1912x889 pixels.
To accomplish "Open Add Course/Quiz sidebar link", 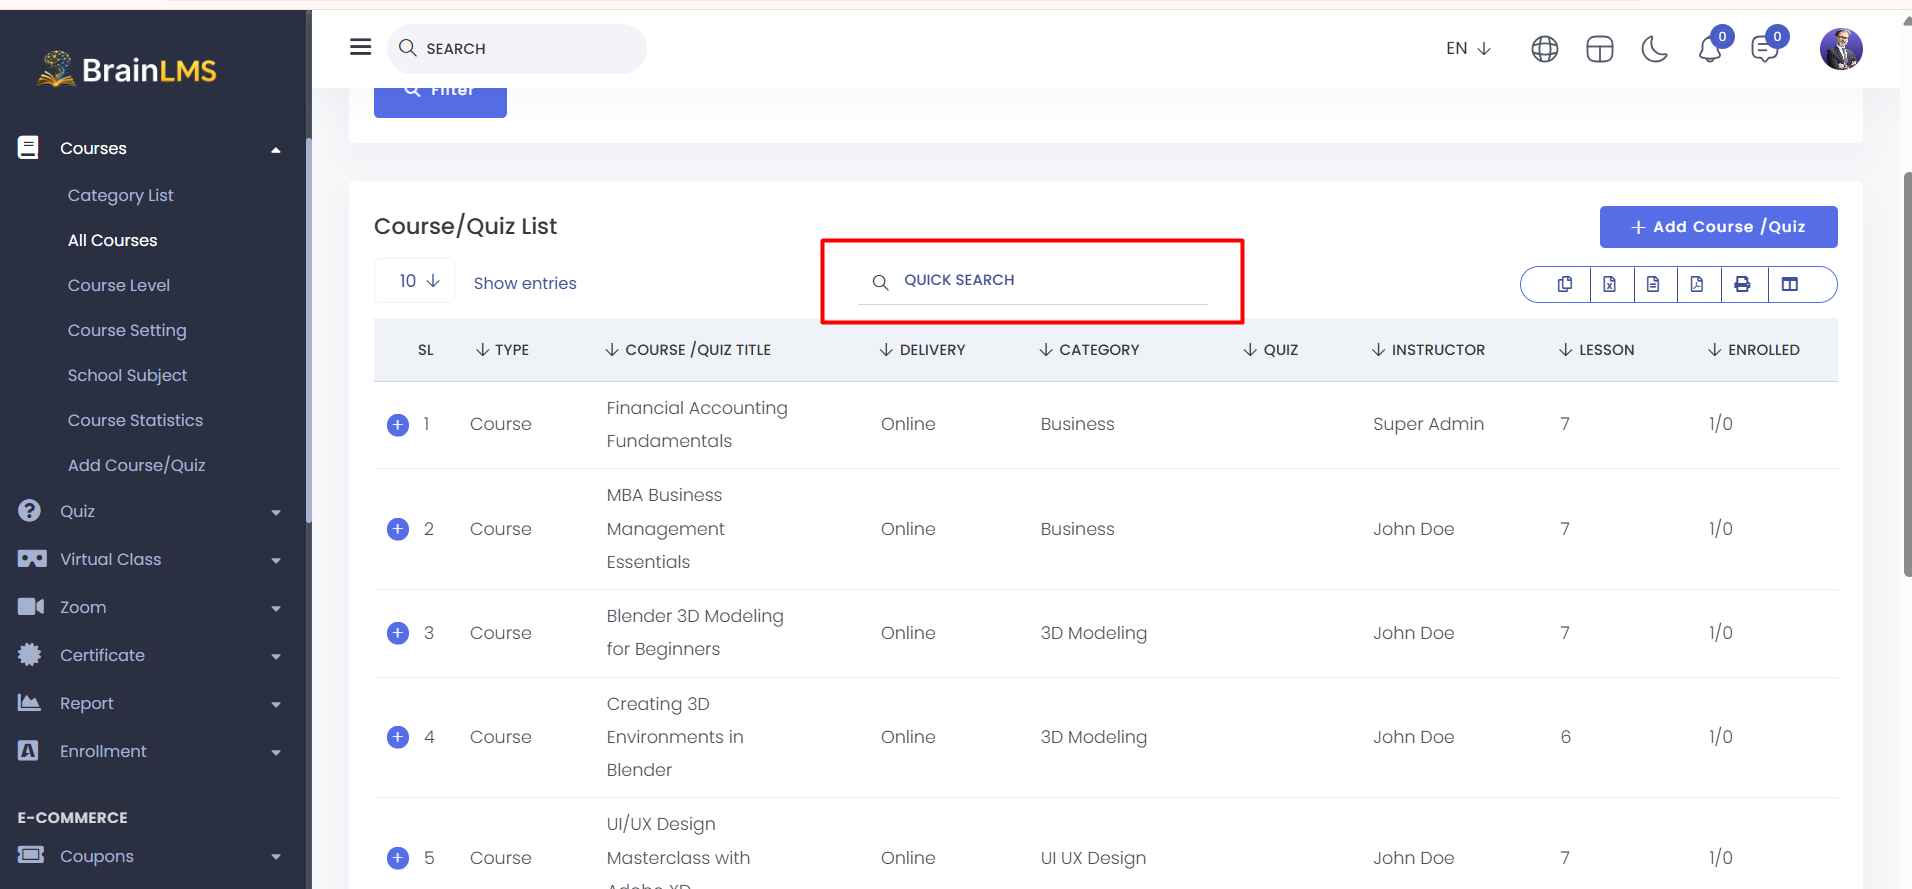I will [x=136, y=465].
